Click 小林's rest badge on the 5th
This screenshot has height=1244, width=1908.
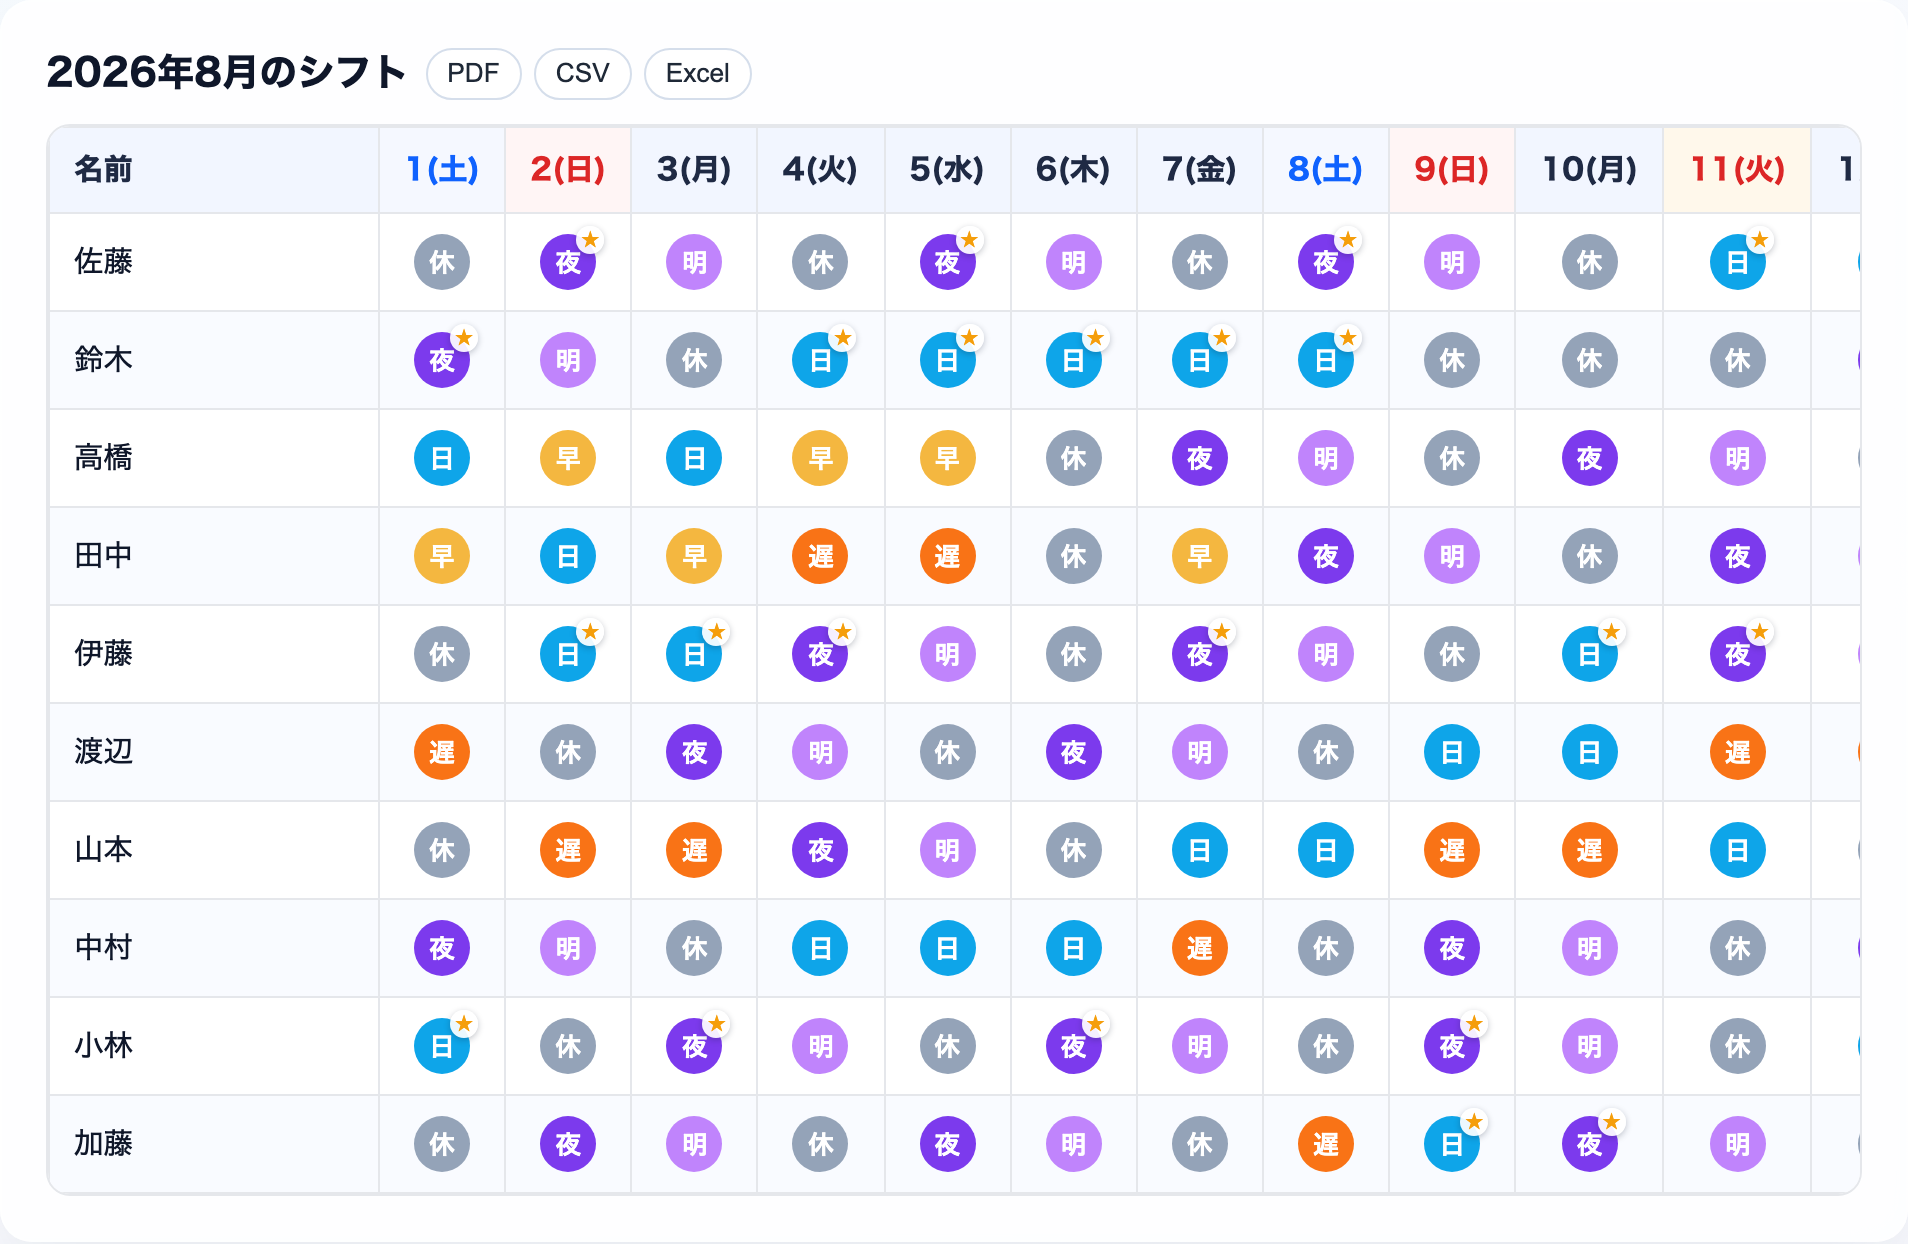tap(948, 1046)
